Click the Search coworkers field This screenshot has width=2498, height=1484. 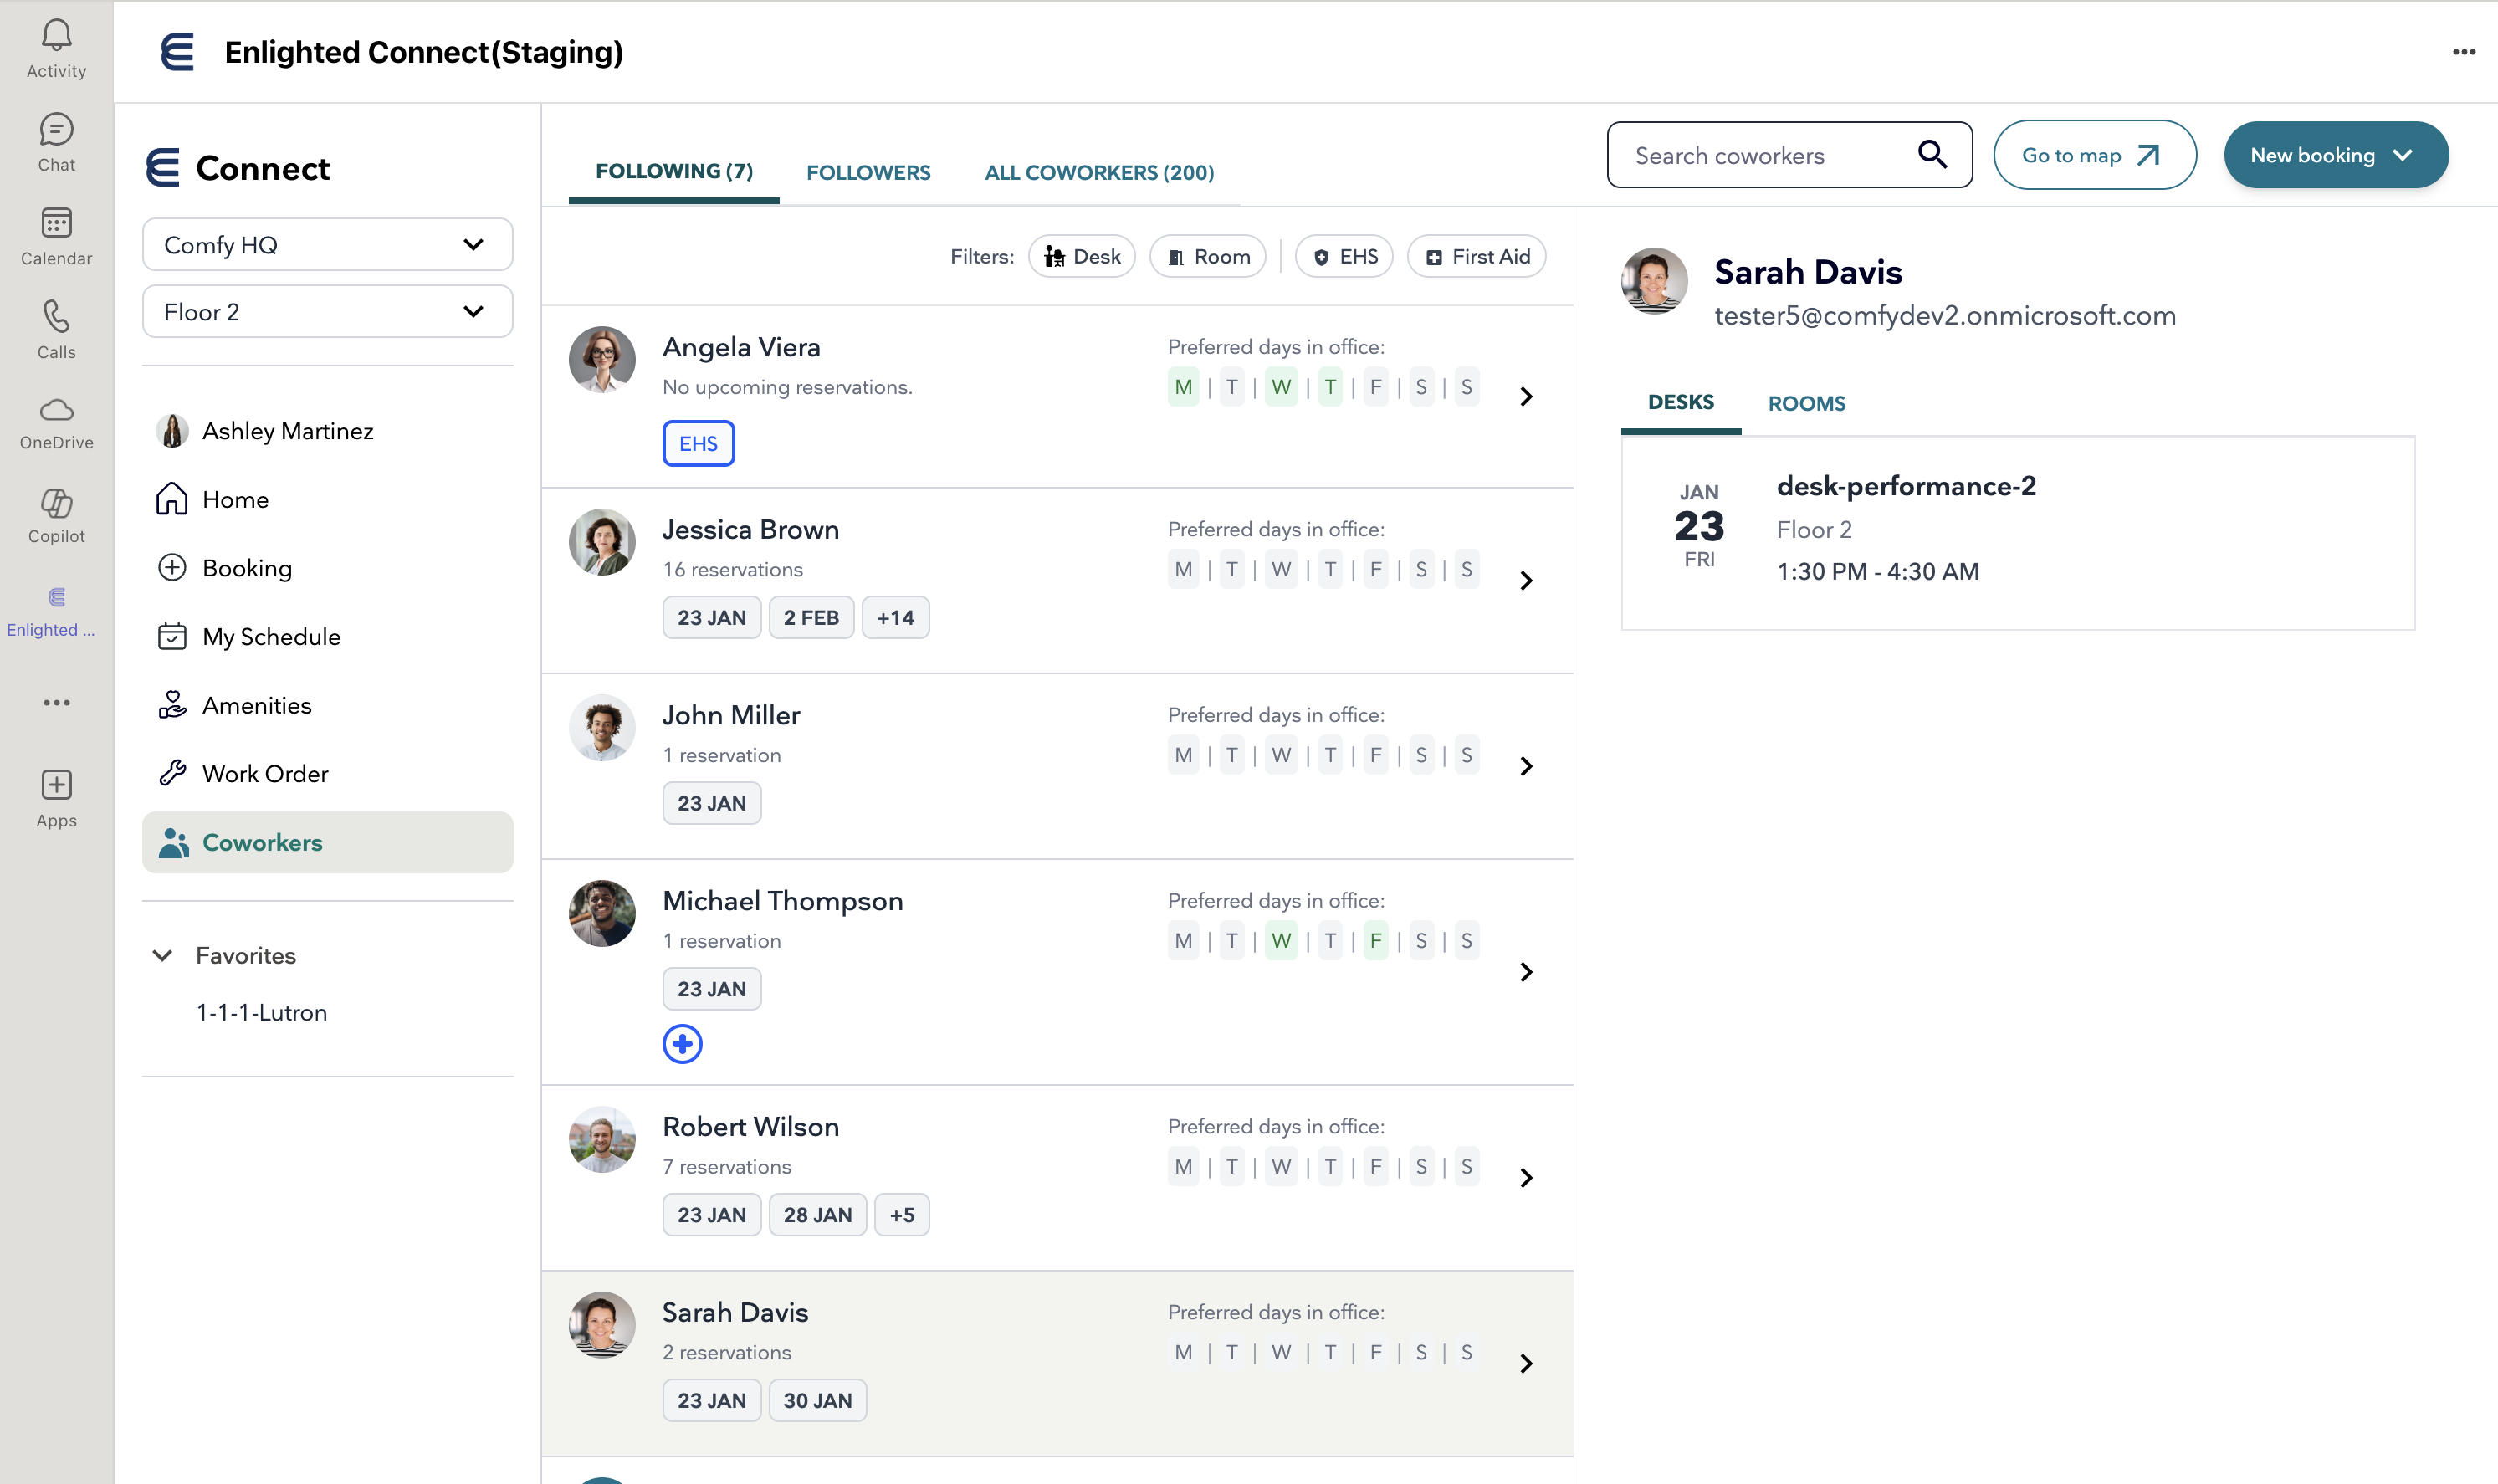point(1790,155)
